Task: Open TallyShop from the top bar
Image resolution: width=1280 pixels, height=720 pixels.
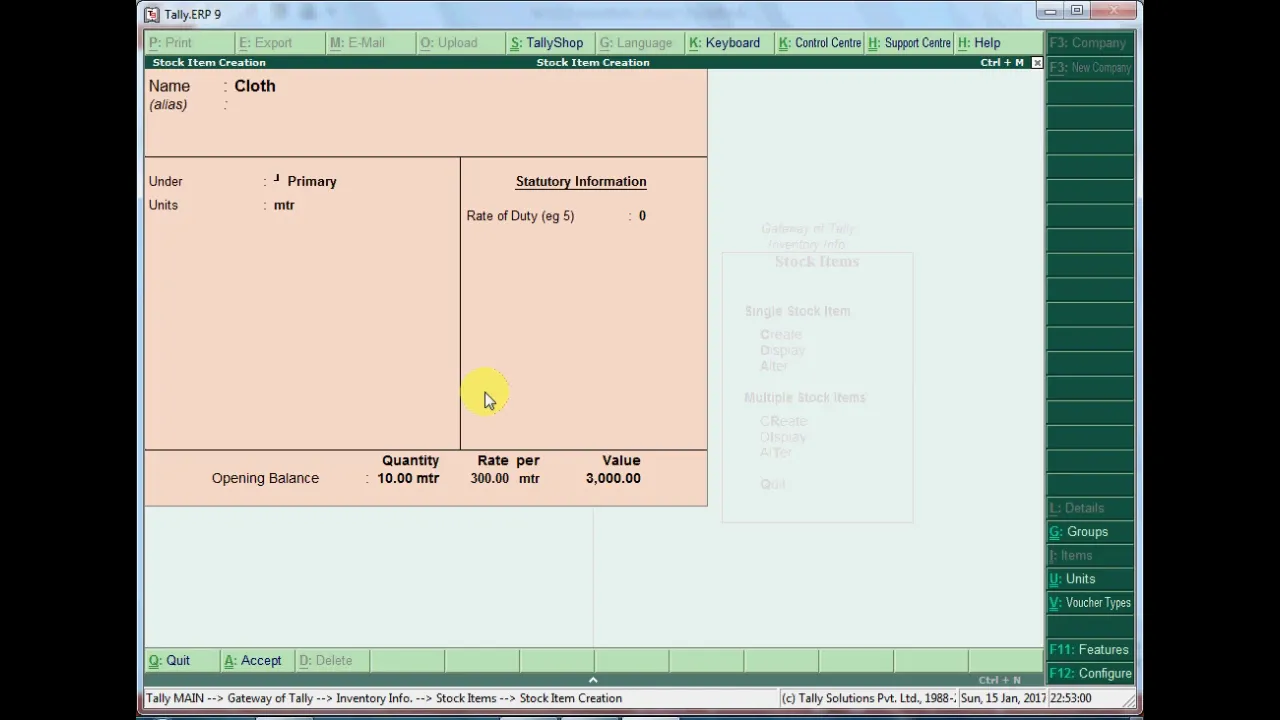Action: point(550,43)
